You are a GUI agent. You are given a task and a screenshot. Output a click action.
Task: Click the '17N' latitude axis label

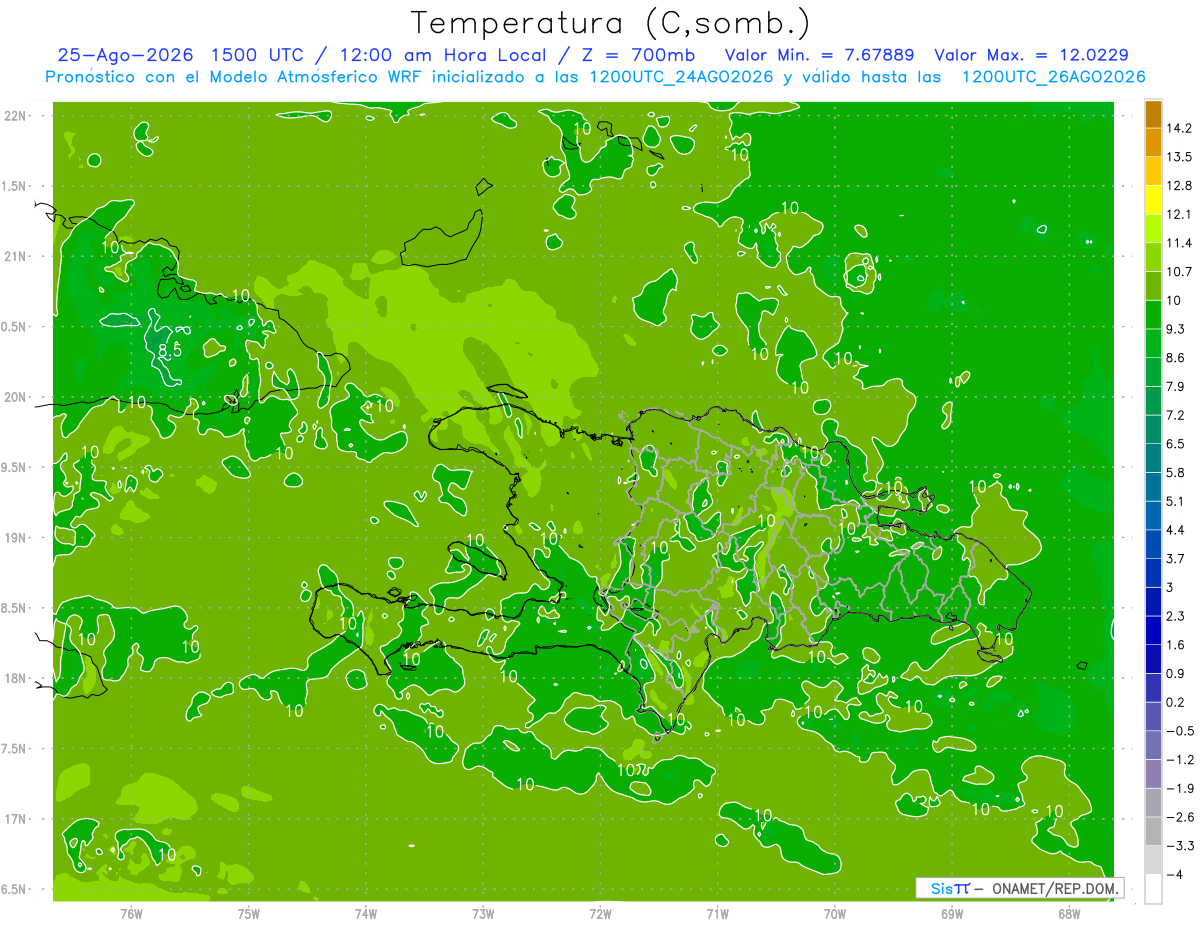point(16,819)
